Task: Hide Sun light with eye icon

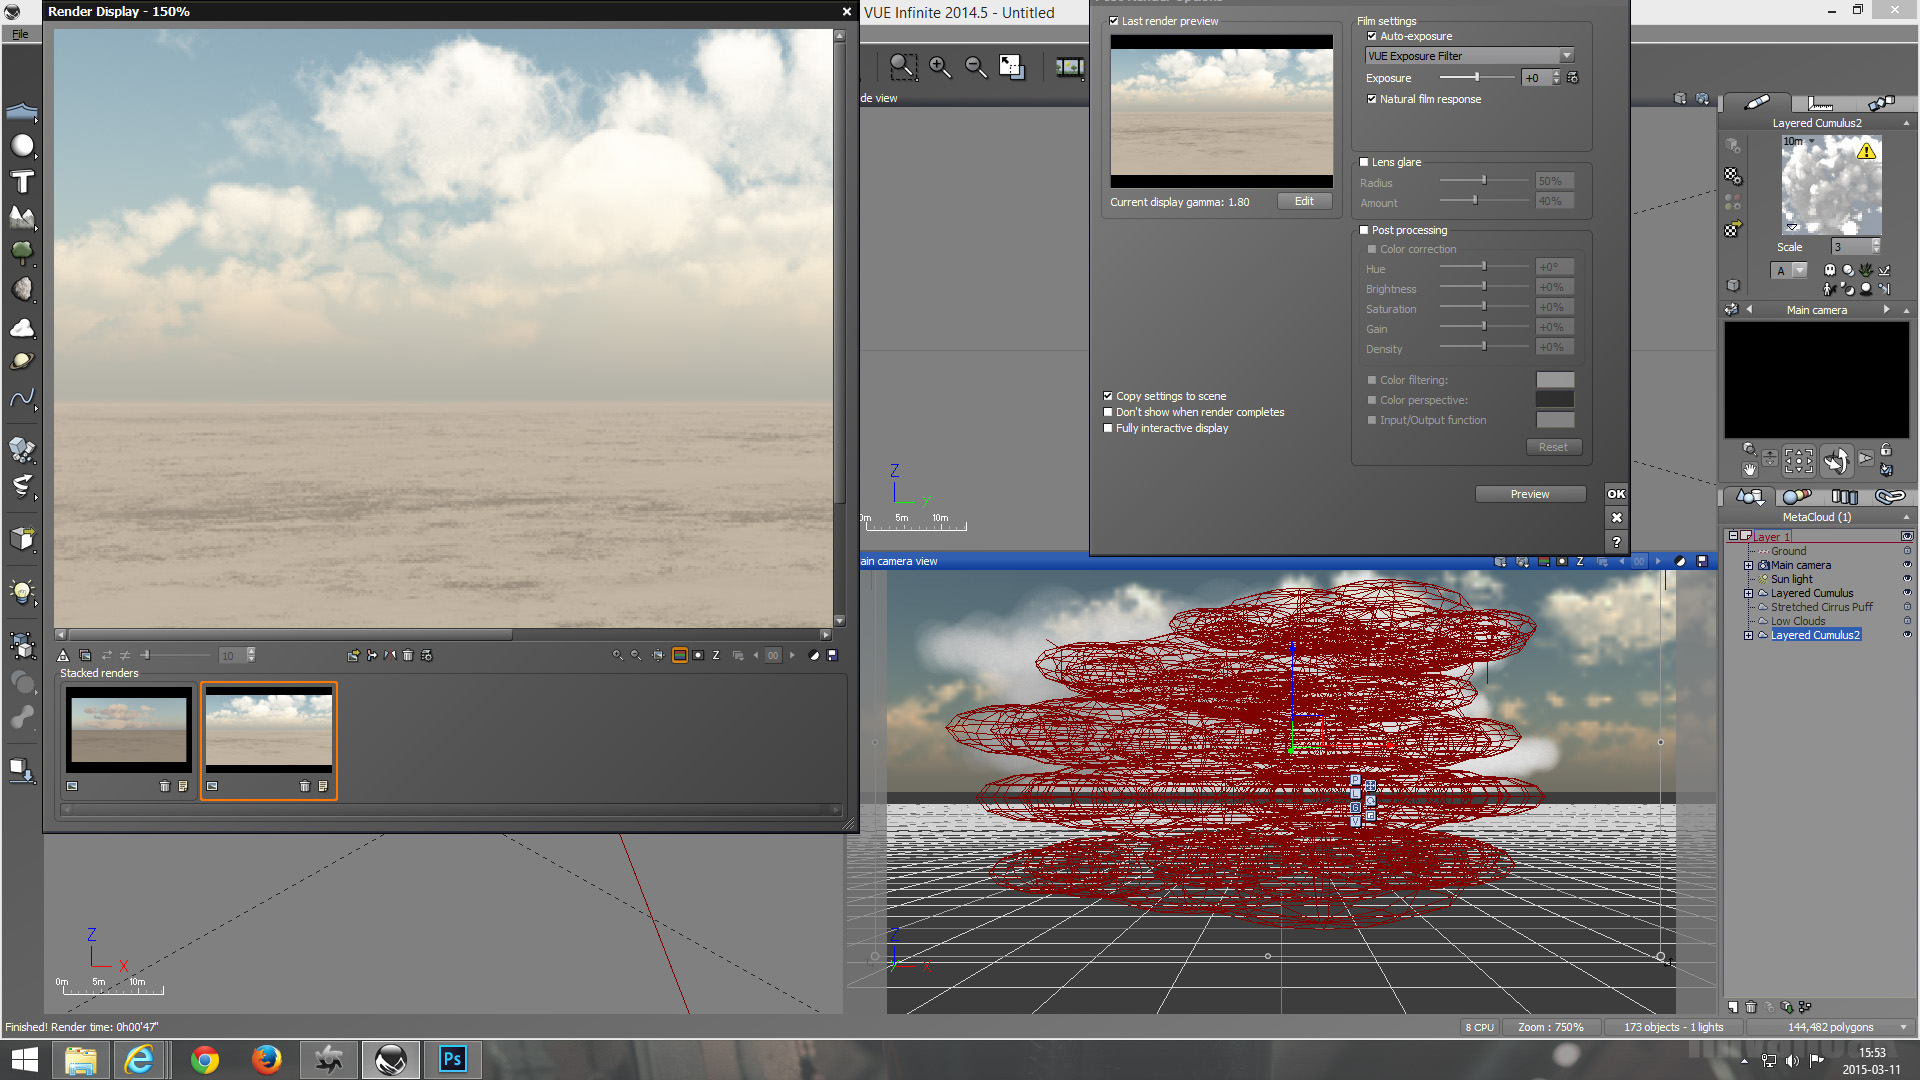Action: (1906, 579)
